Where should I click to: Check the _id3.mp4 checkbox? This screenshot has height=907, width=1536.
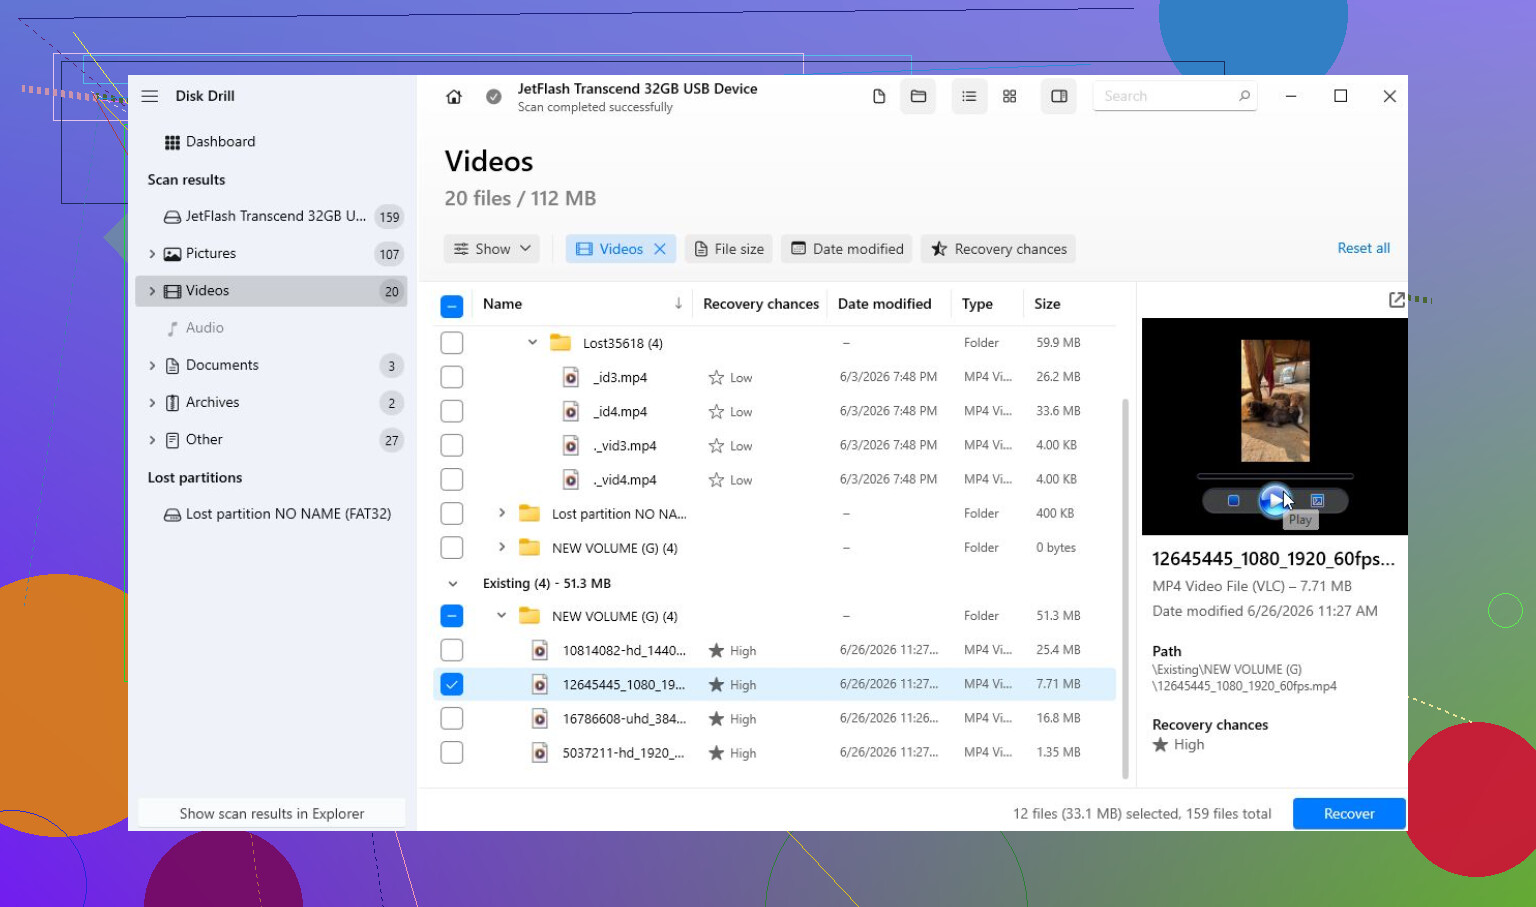(452, 377)
